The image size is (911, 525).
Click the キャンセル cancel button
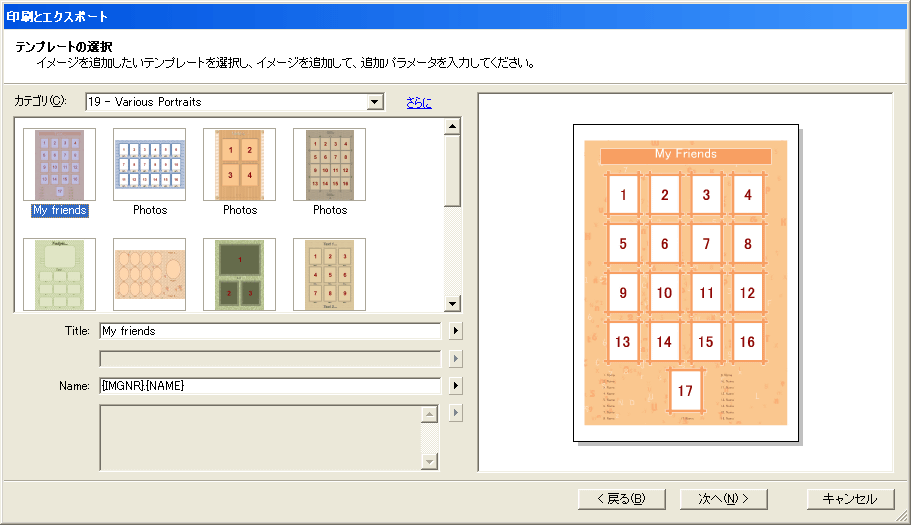pos(850,499)
